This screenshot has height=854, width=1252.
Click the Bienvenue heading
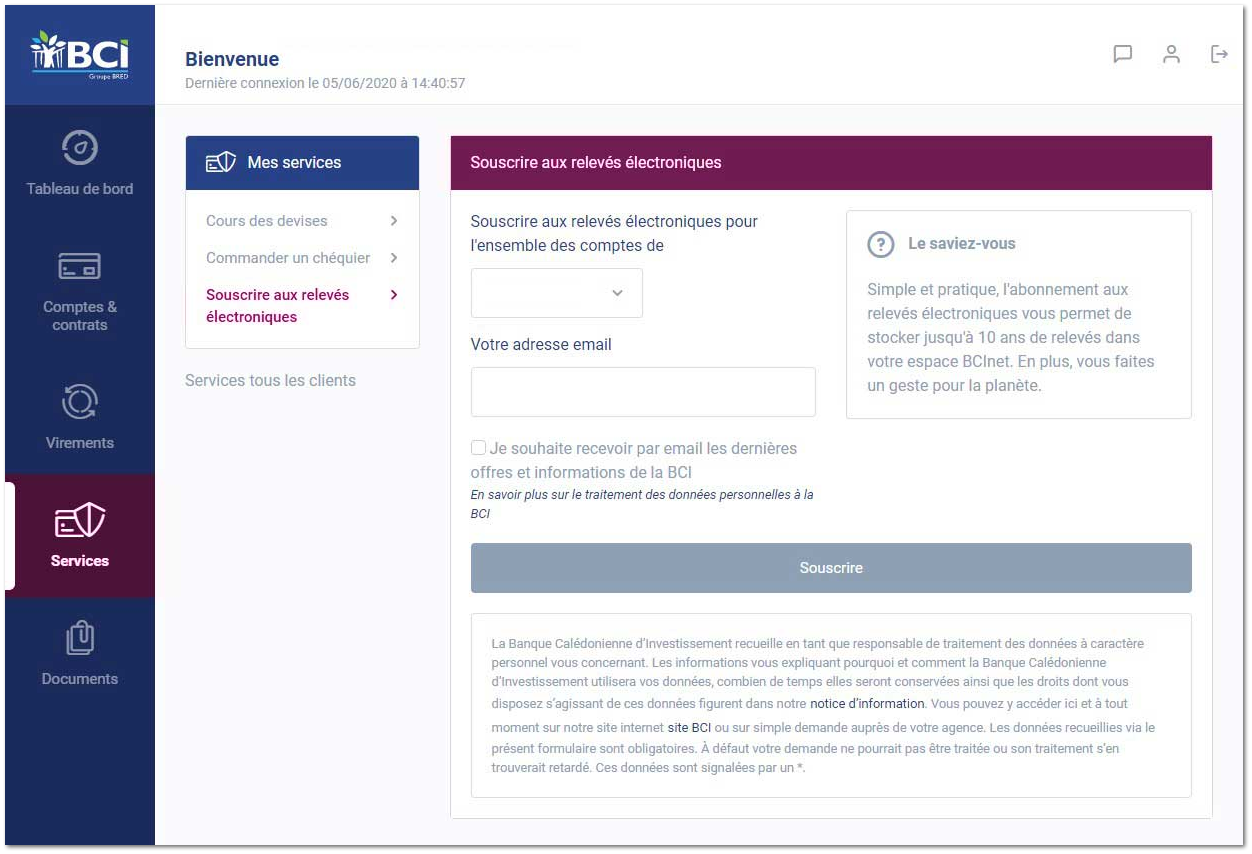(232, 60)
